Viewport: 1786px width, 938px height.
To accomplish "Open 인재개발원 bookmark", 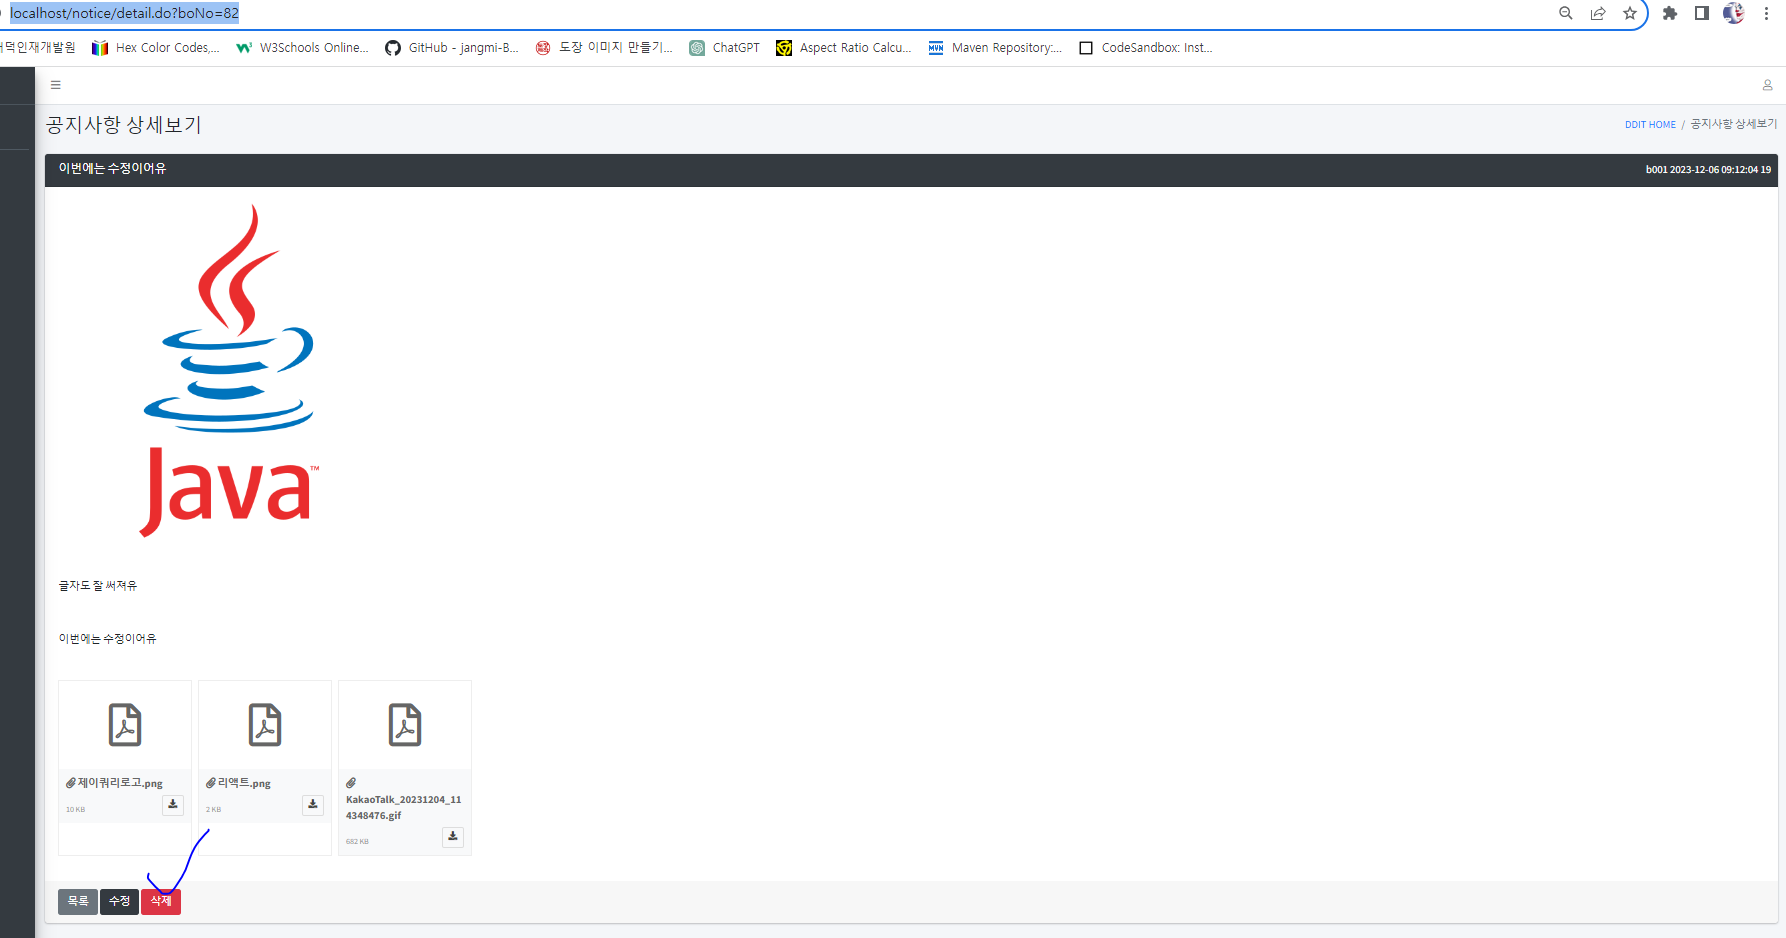I will 38,48.
